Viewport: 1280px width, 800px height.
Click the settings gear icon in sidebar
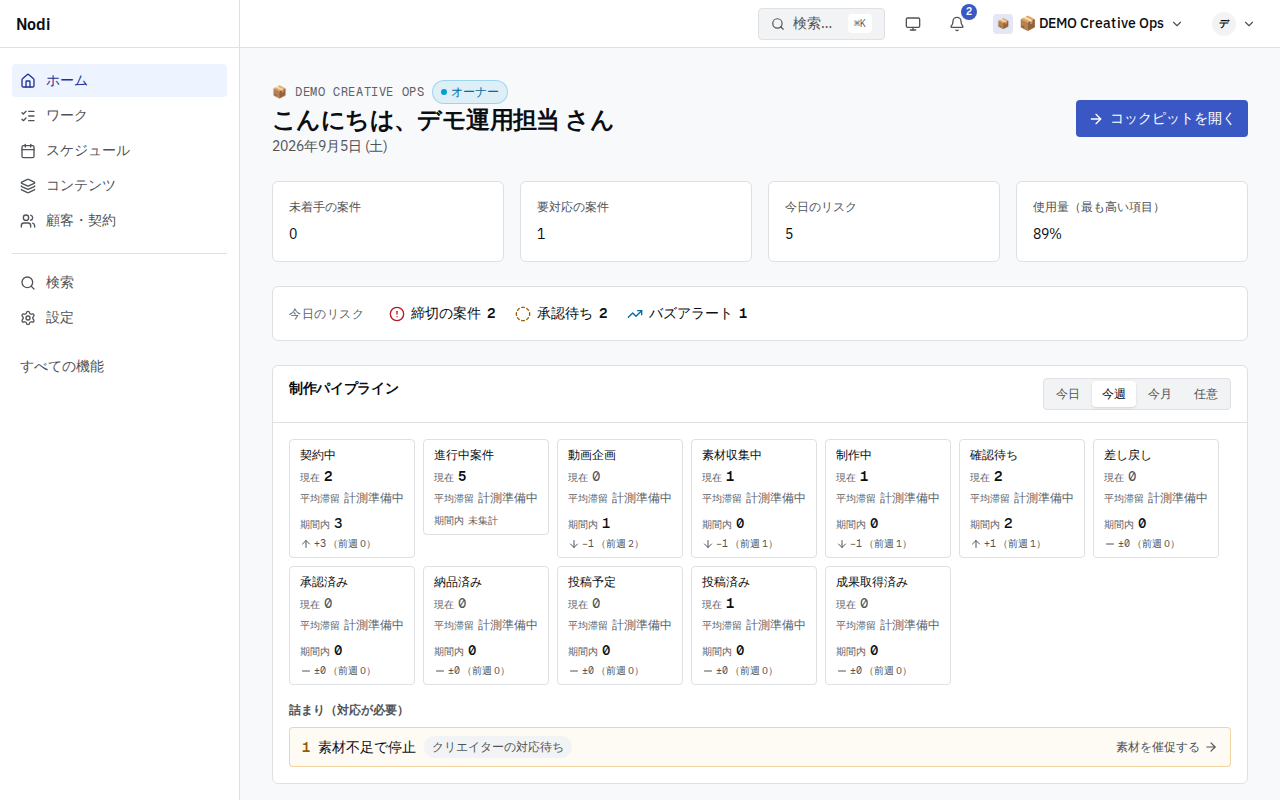[28, 318]
